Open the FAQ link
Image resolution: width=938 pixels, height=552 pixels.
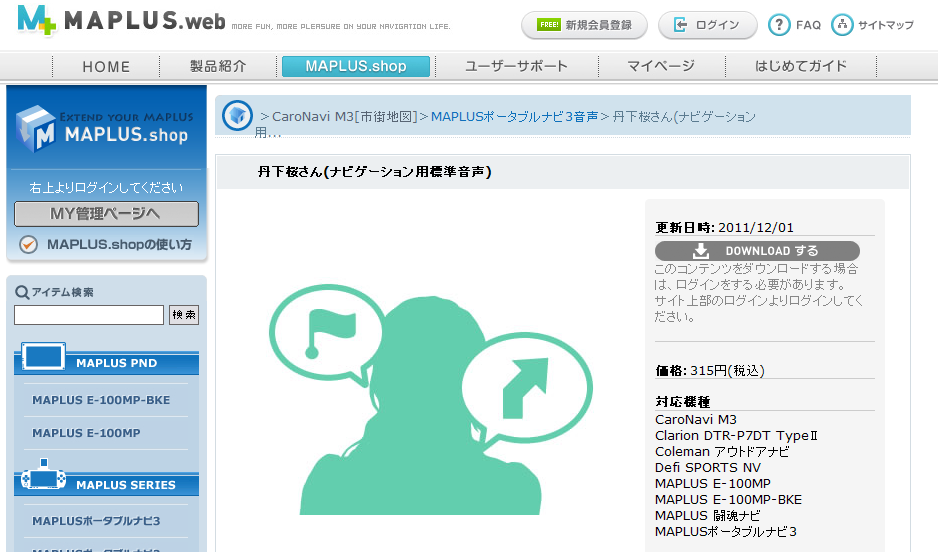(x=808, y=25)
